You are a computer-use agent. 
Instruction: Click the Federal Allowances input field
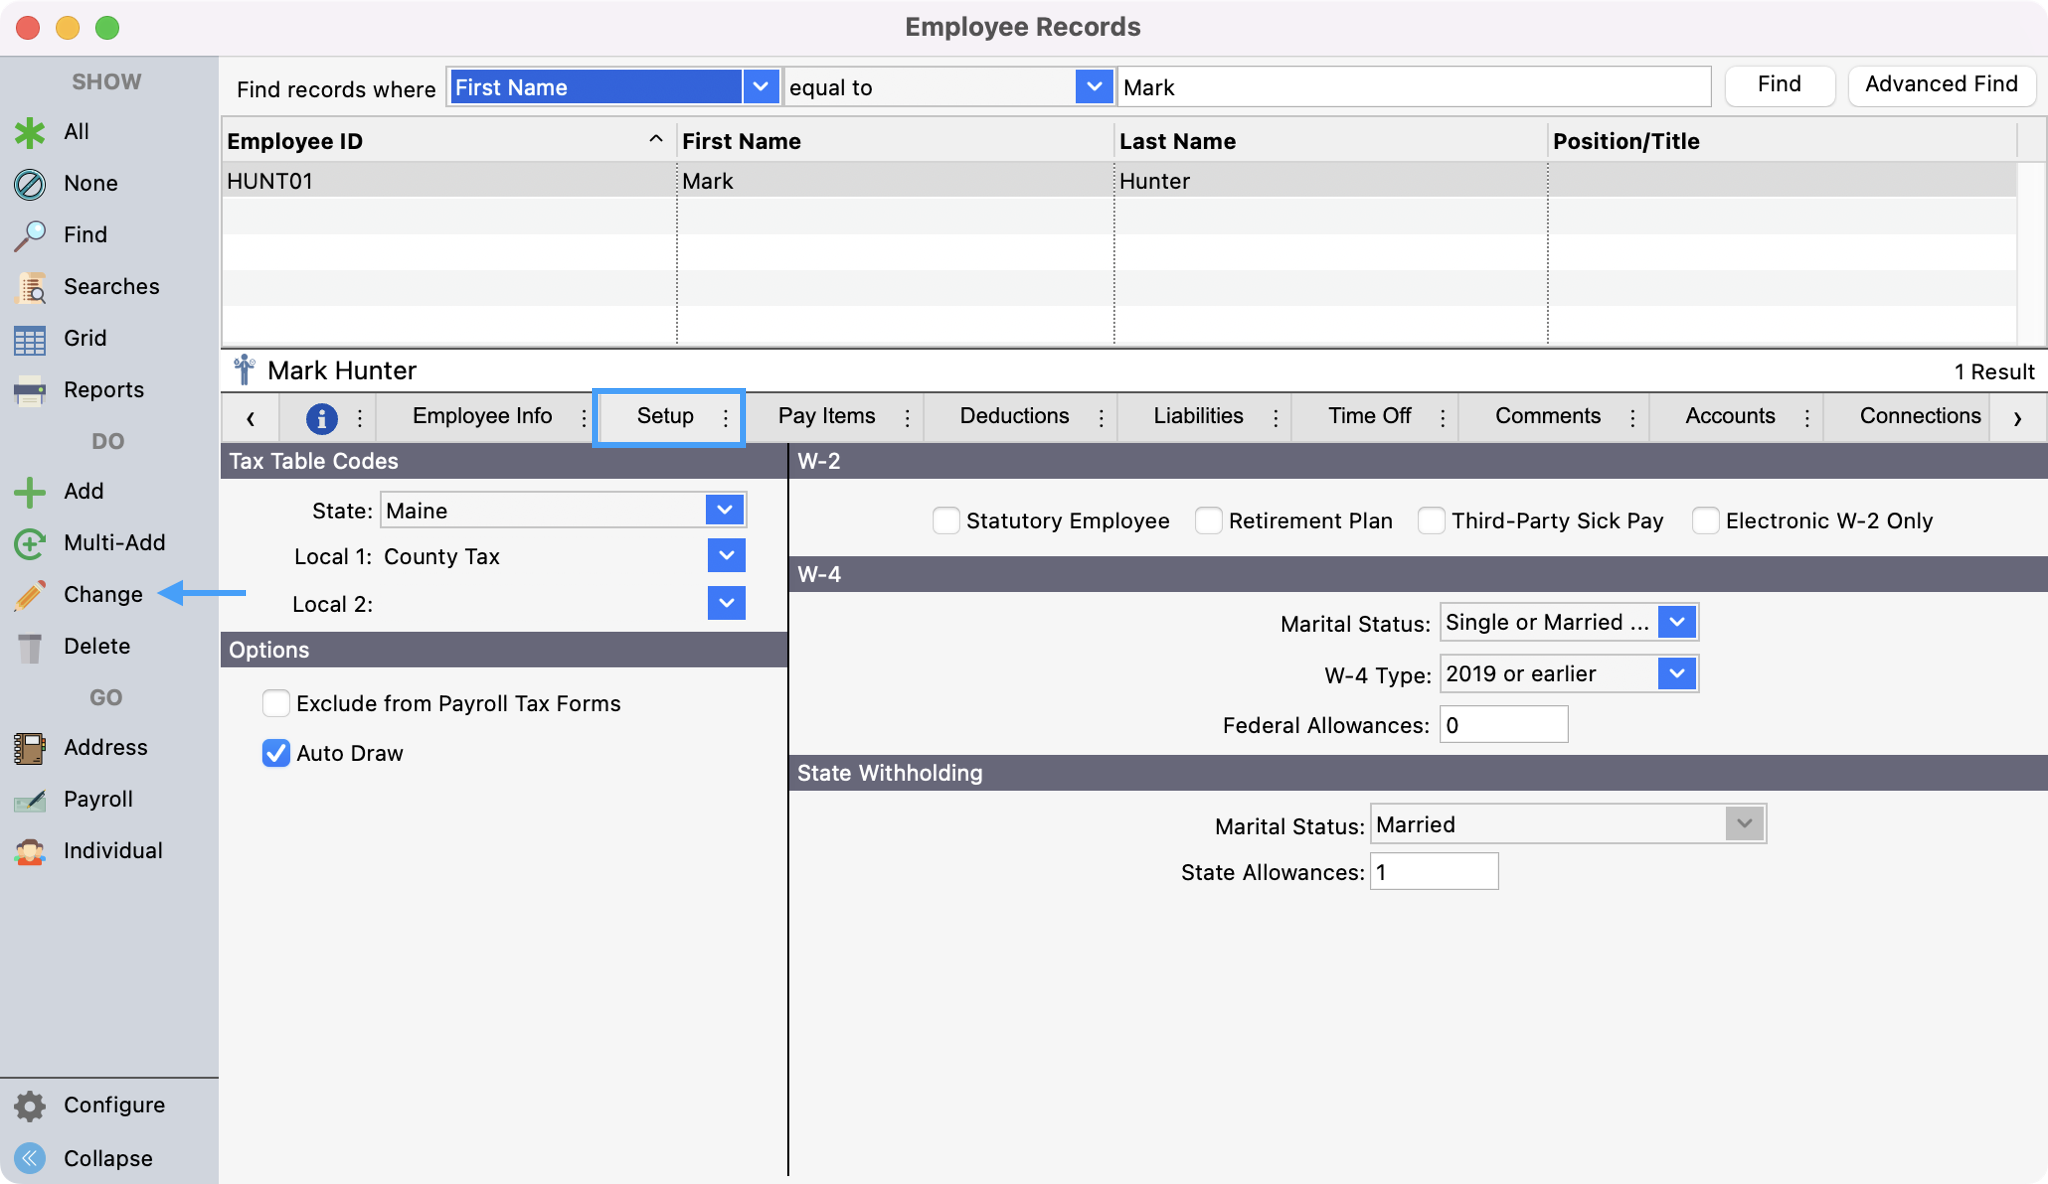pyautogui.click(x=1502, y=725)
